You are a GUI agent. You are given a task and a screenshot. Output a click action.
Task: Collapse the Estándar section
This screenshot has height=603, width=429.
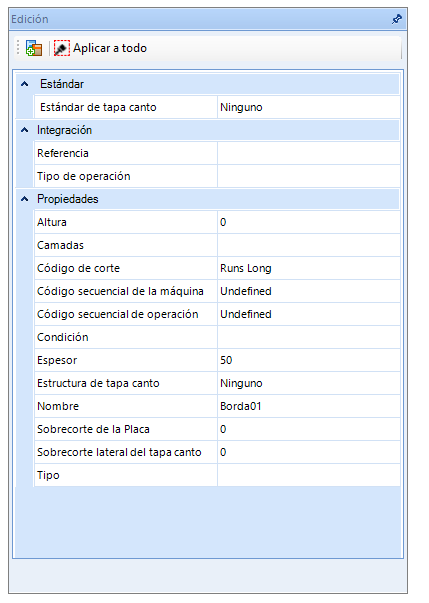pos(25,84)
